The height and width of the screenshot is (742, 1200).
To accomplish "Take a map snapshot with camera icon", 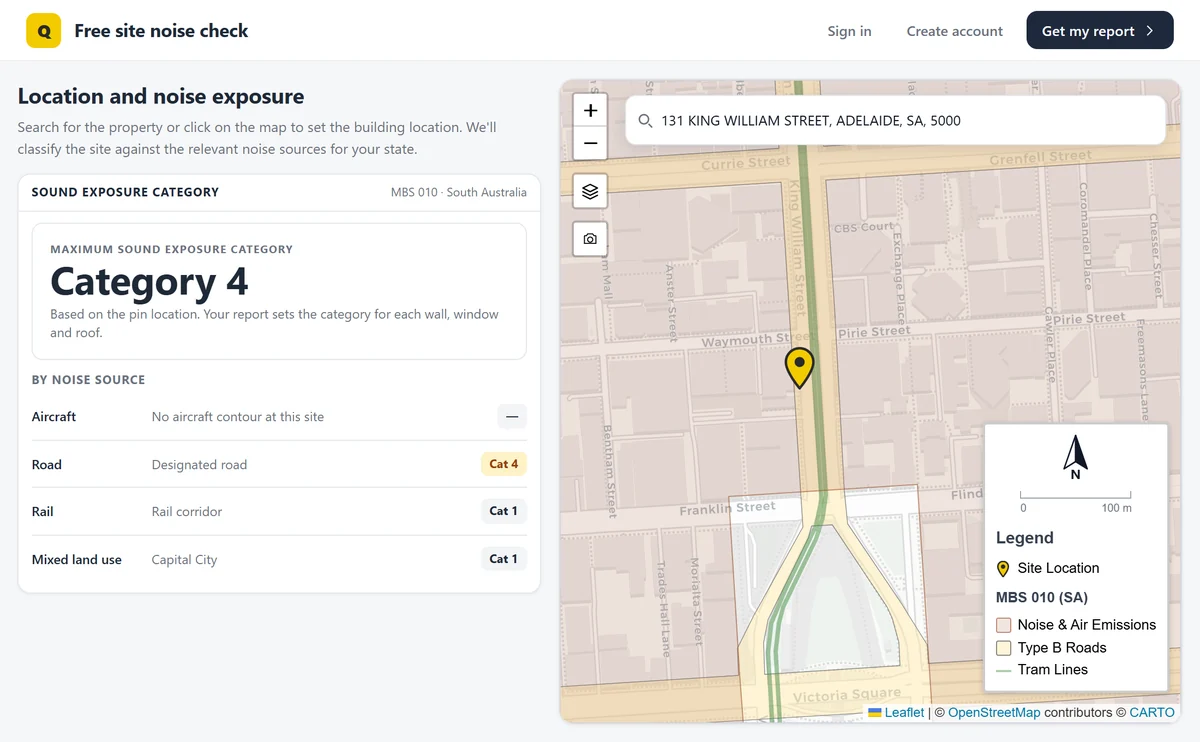I will (590, 239).
